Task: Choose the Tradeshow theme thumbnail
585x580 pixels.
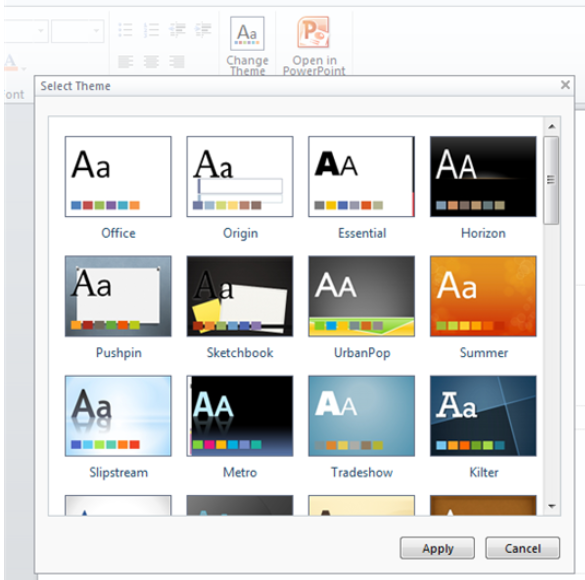Action: point(362,416)
